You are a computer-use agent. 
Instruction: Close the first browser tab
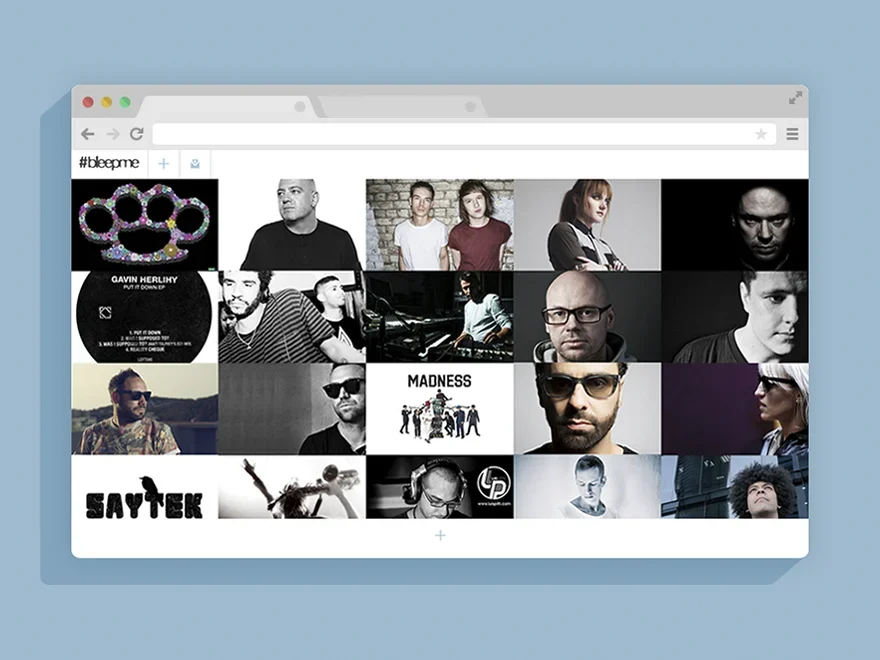pos(300,106)
